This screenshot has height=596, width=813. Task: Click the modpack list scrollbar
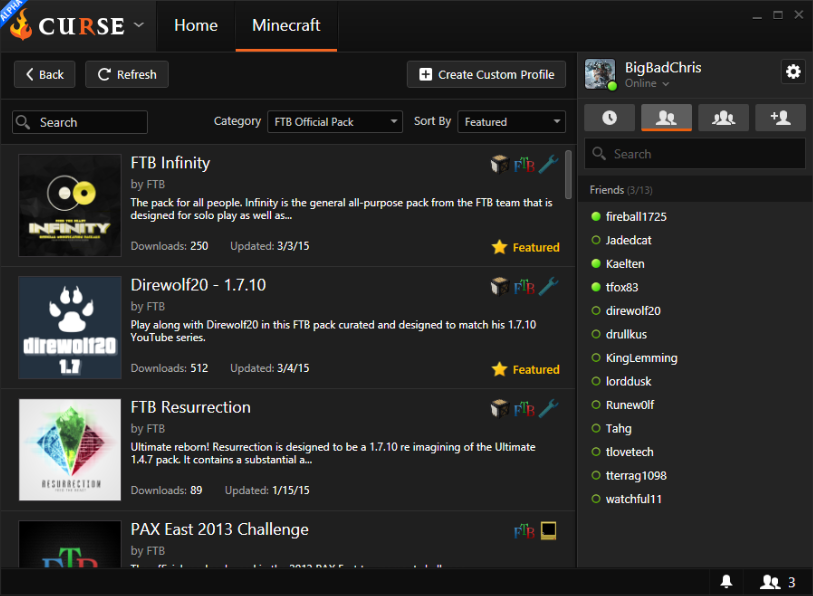568,174
